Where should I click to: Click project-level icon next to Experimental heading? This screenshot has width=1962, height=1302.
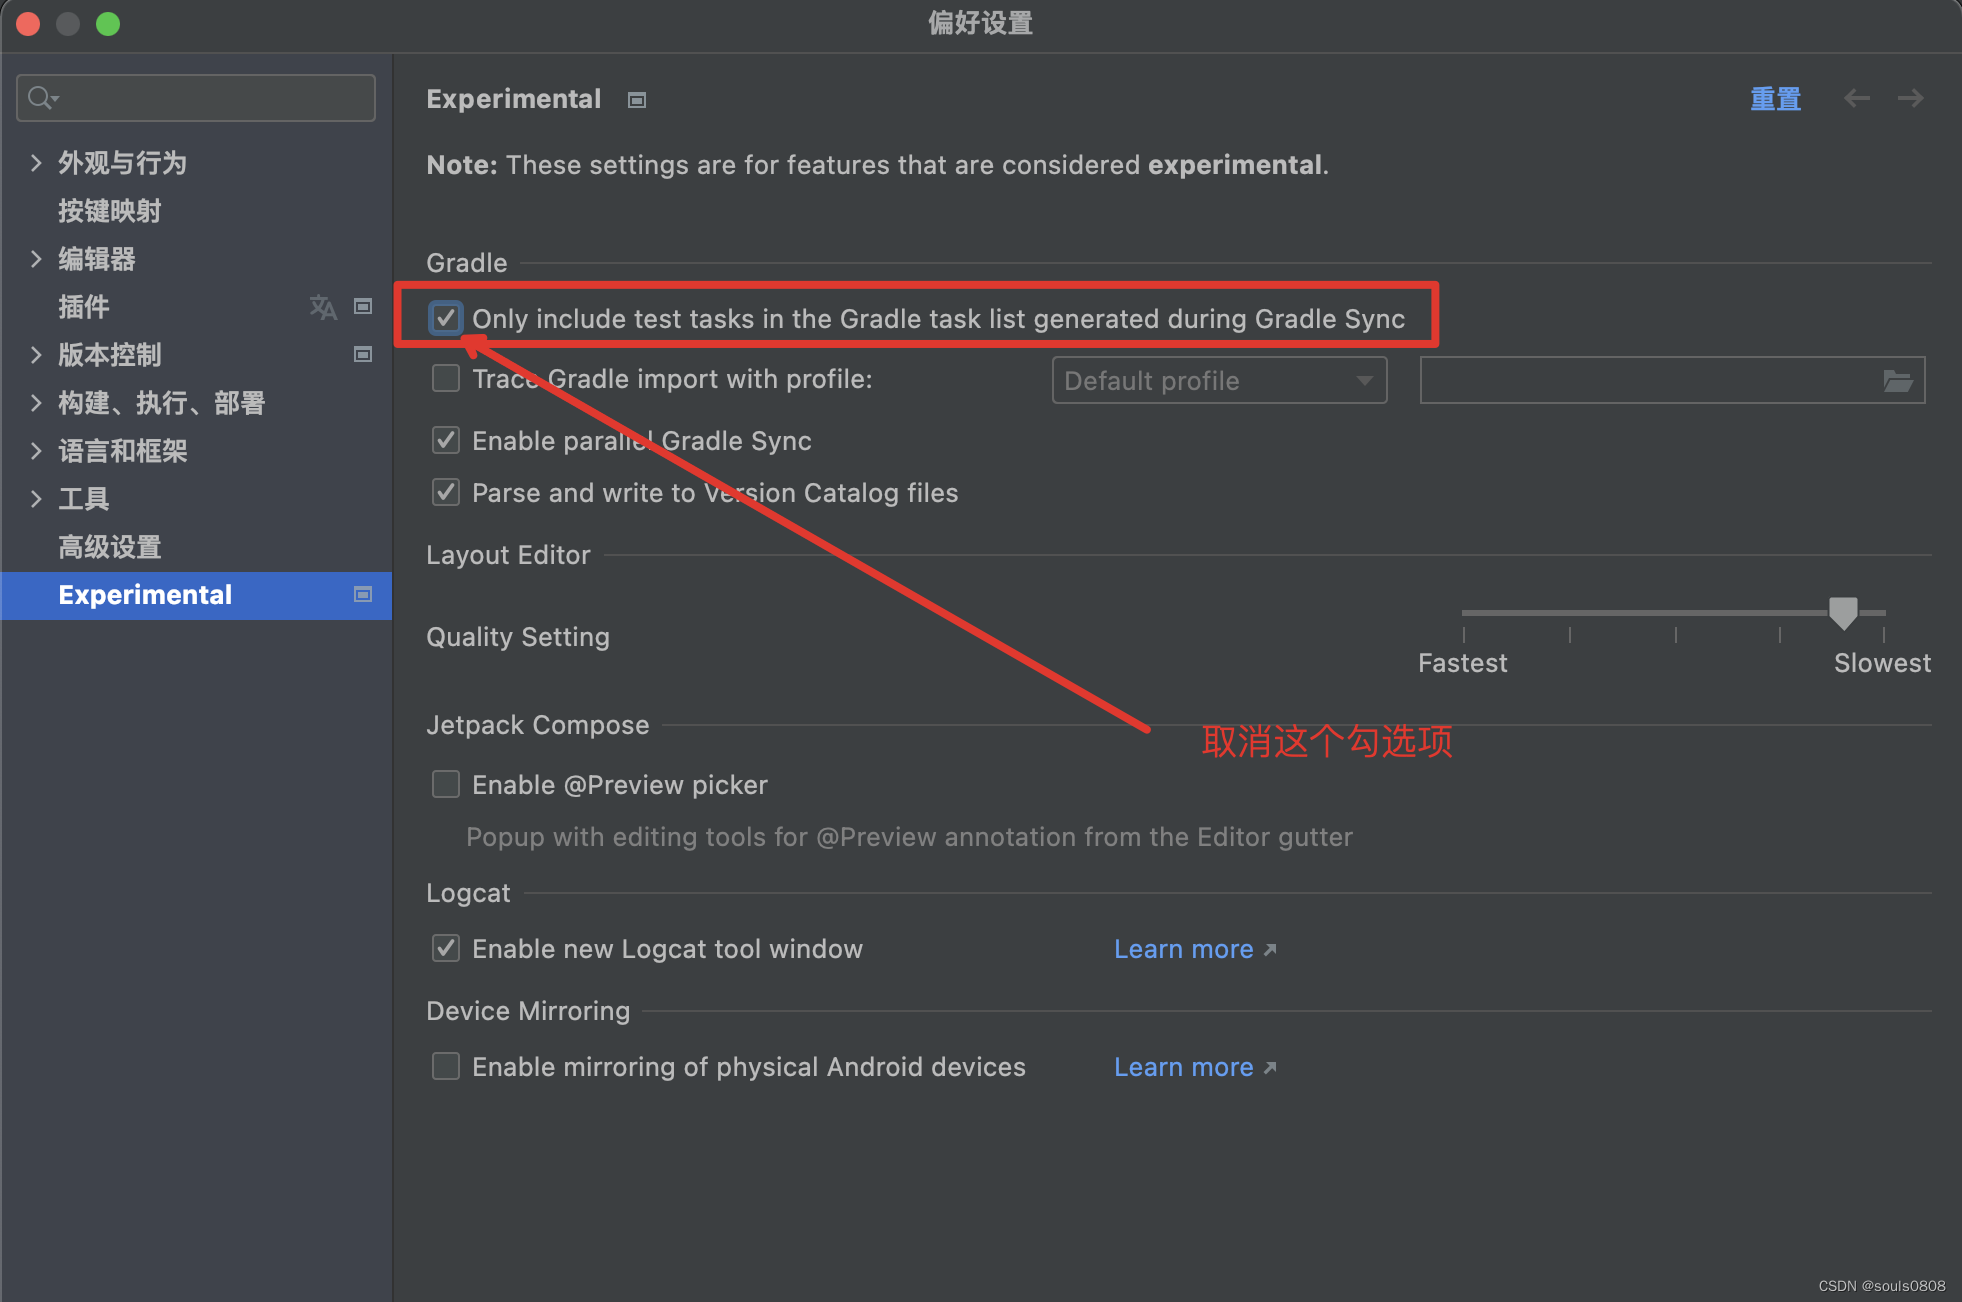637,100
